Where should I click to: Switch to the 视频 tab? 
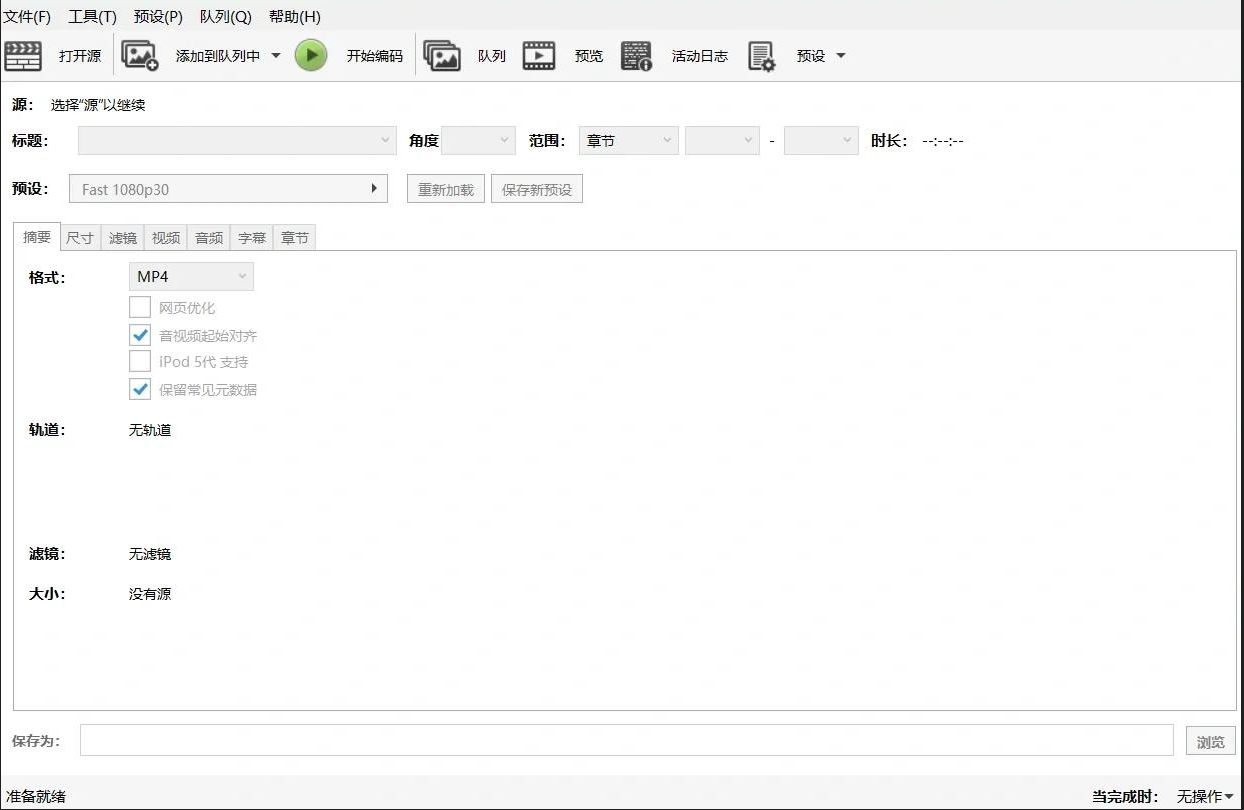click(166, 238)
